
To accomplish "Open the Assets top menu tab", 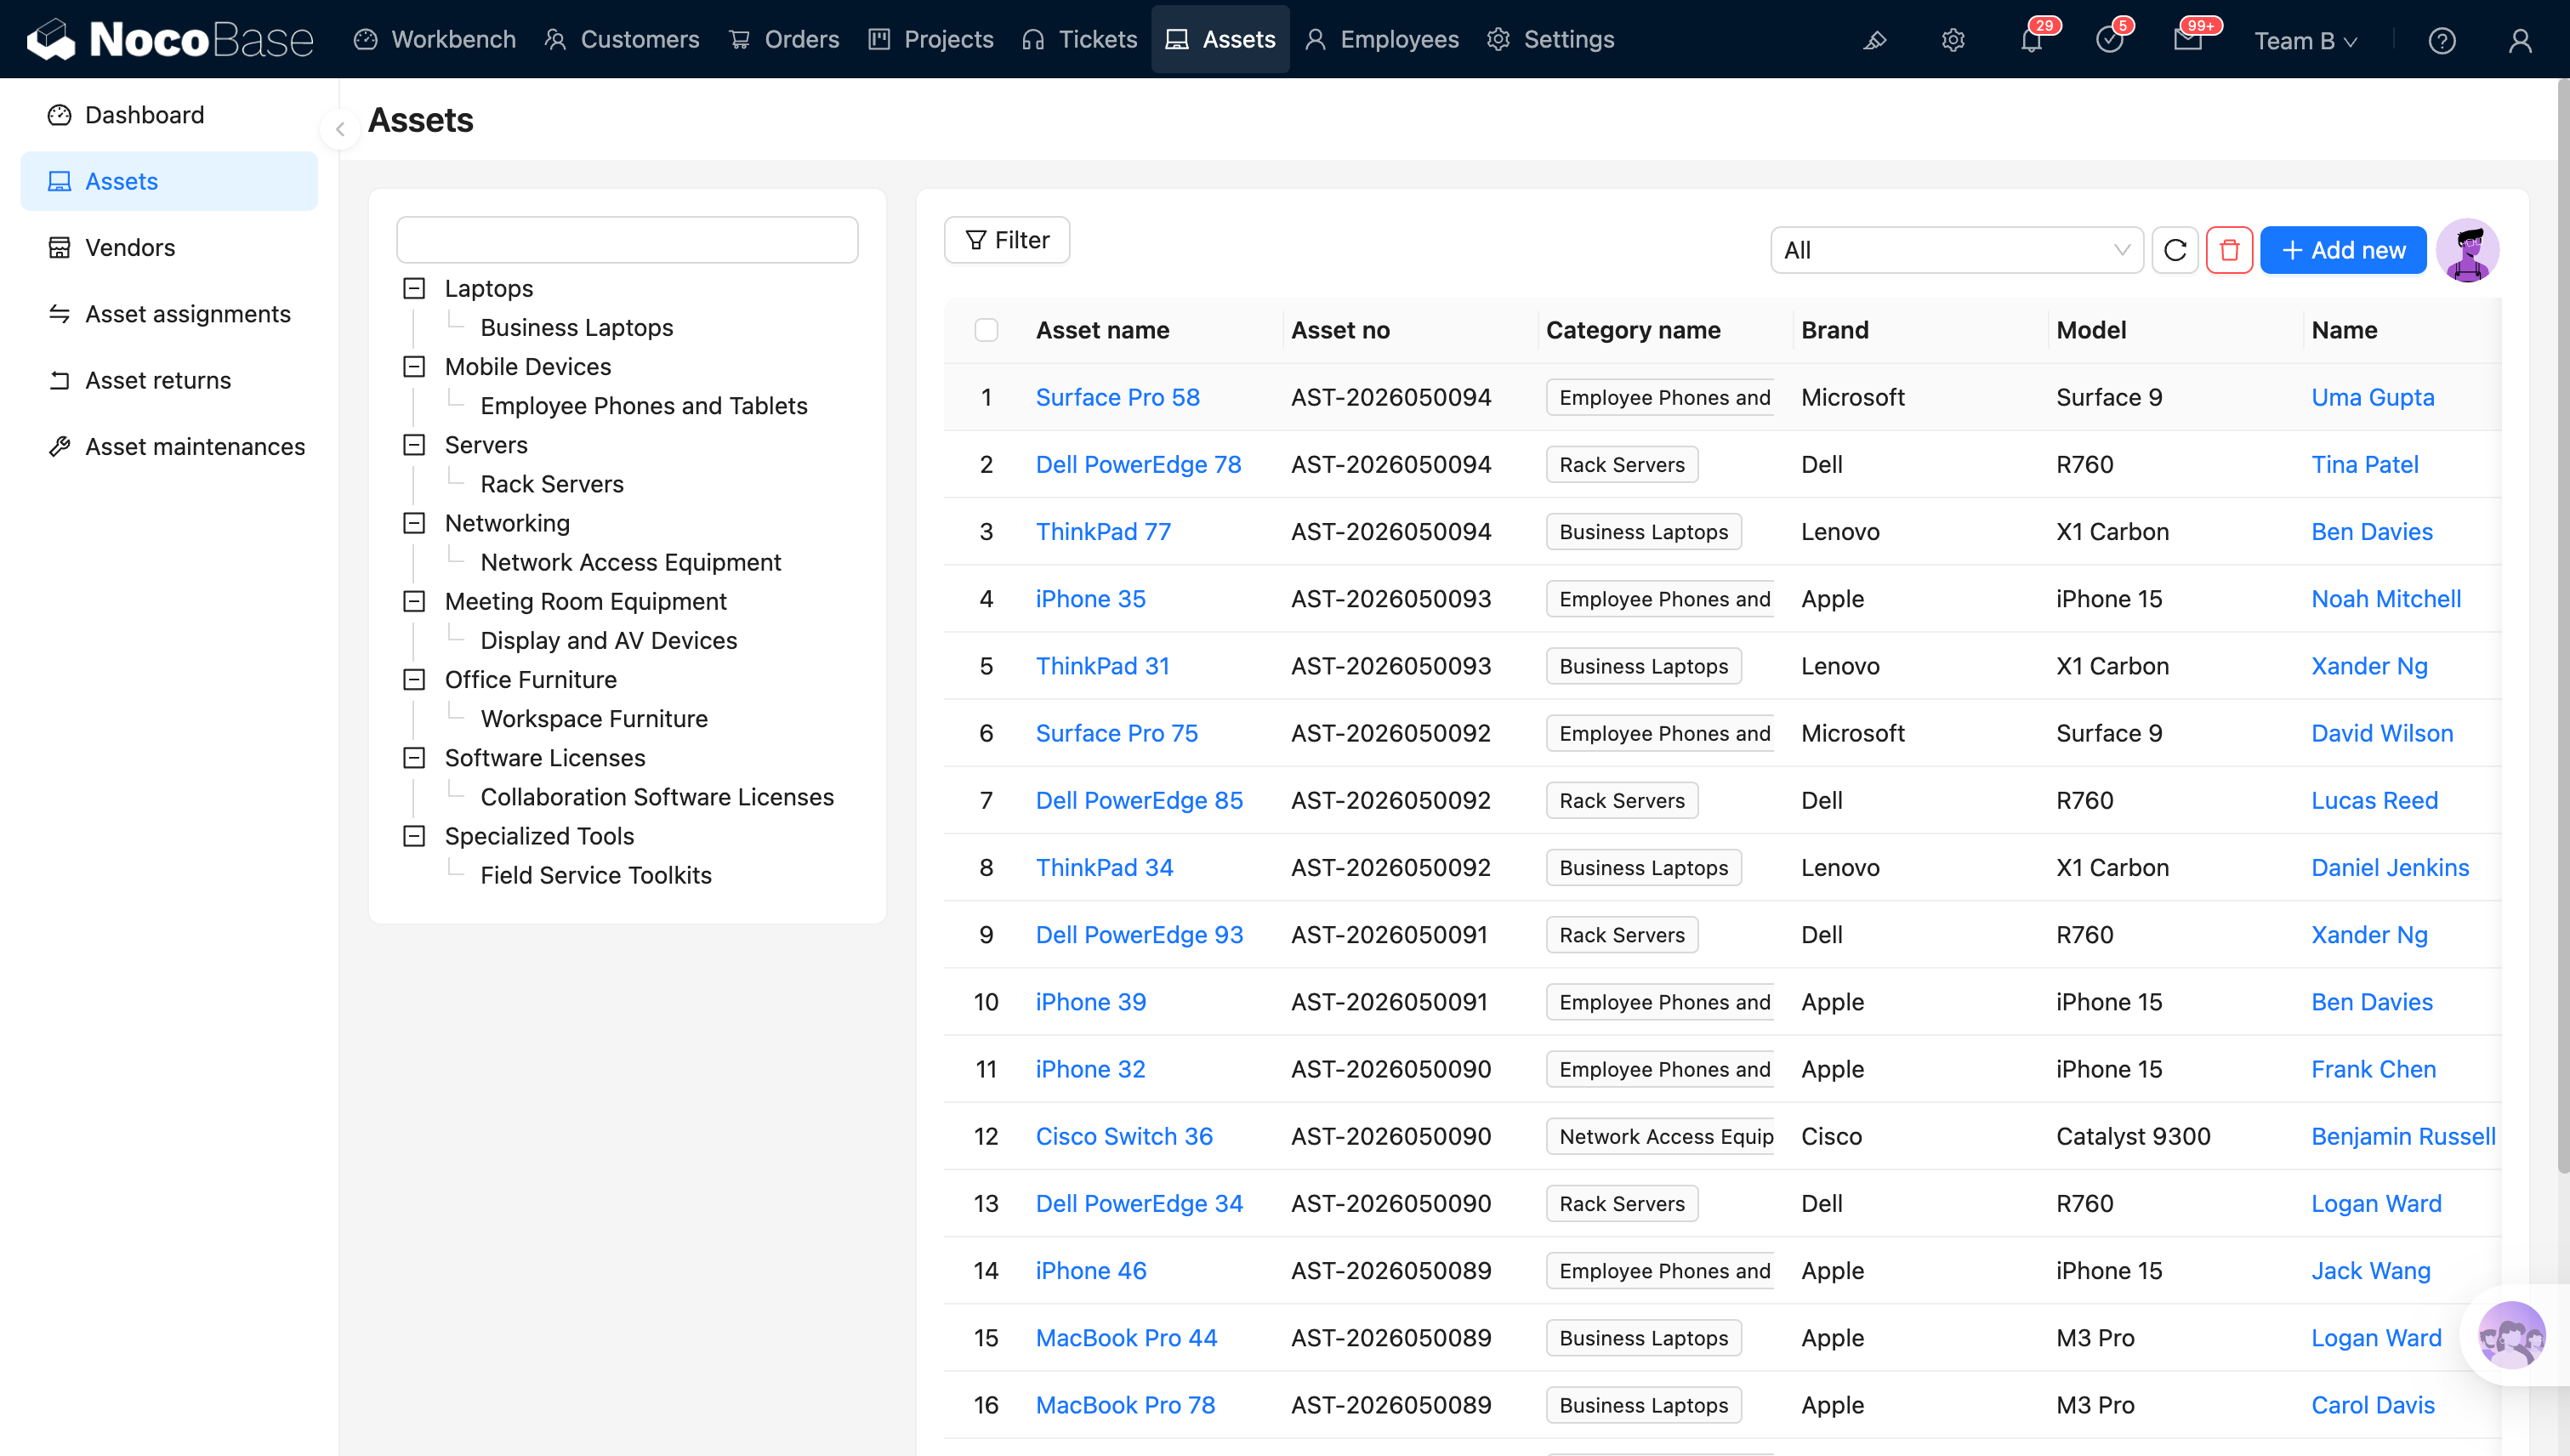I will [x=1220, y=39].
